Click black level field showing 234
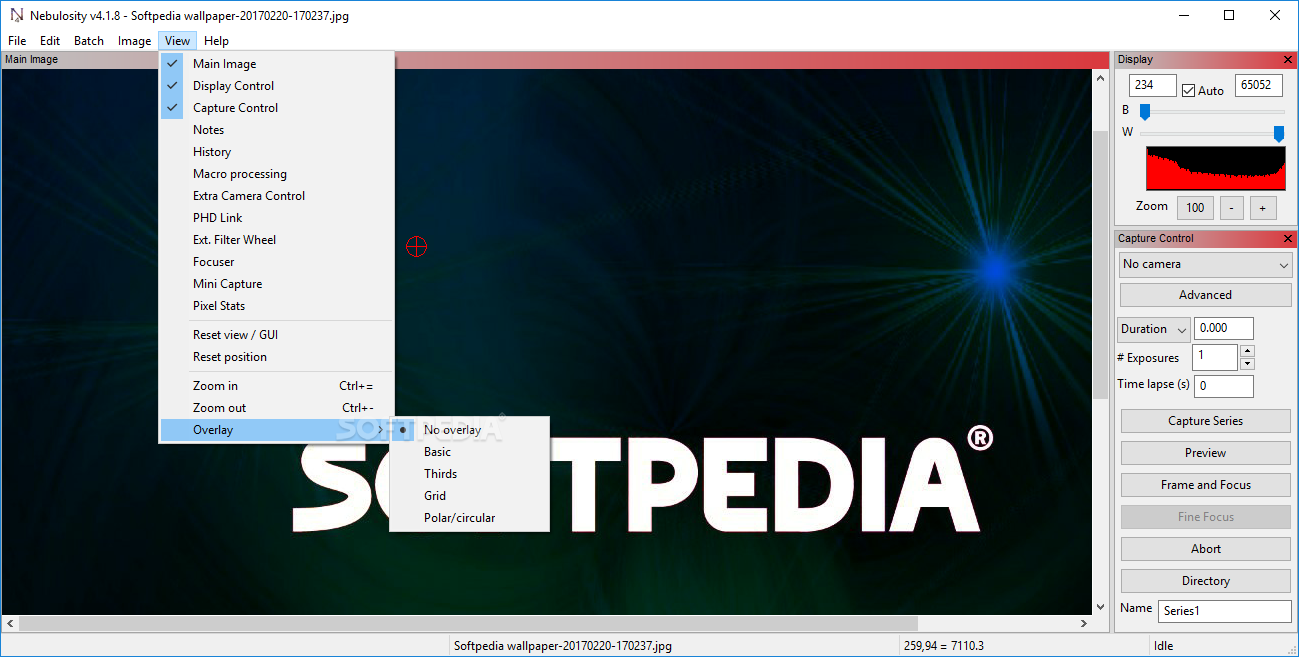This screenshot has width=1299, height=657. click(x=1153, y=86)
